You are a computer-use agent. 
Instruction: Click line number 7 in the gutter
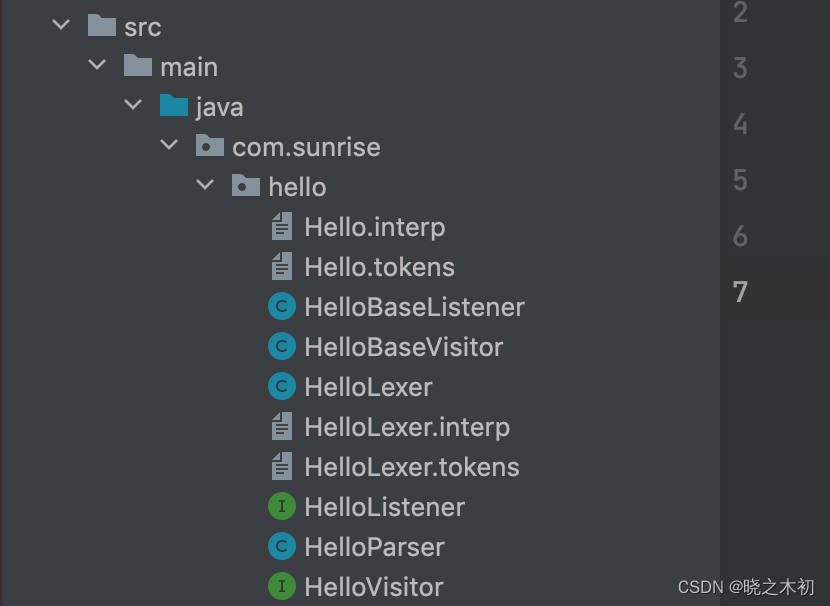740,292
